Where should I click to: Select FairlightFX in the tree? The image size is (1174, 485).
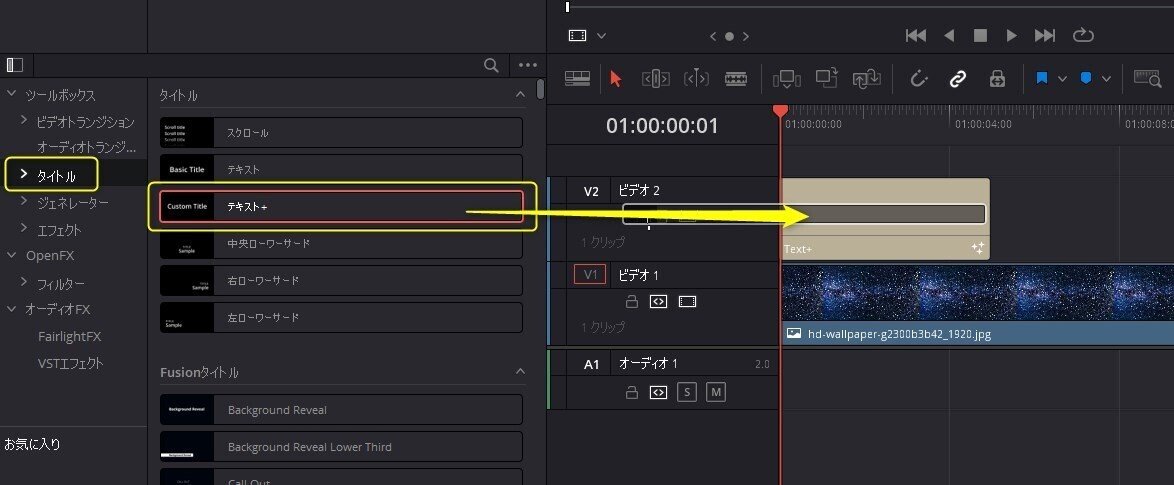[x=69, y=337]
